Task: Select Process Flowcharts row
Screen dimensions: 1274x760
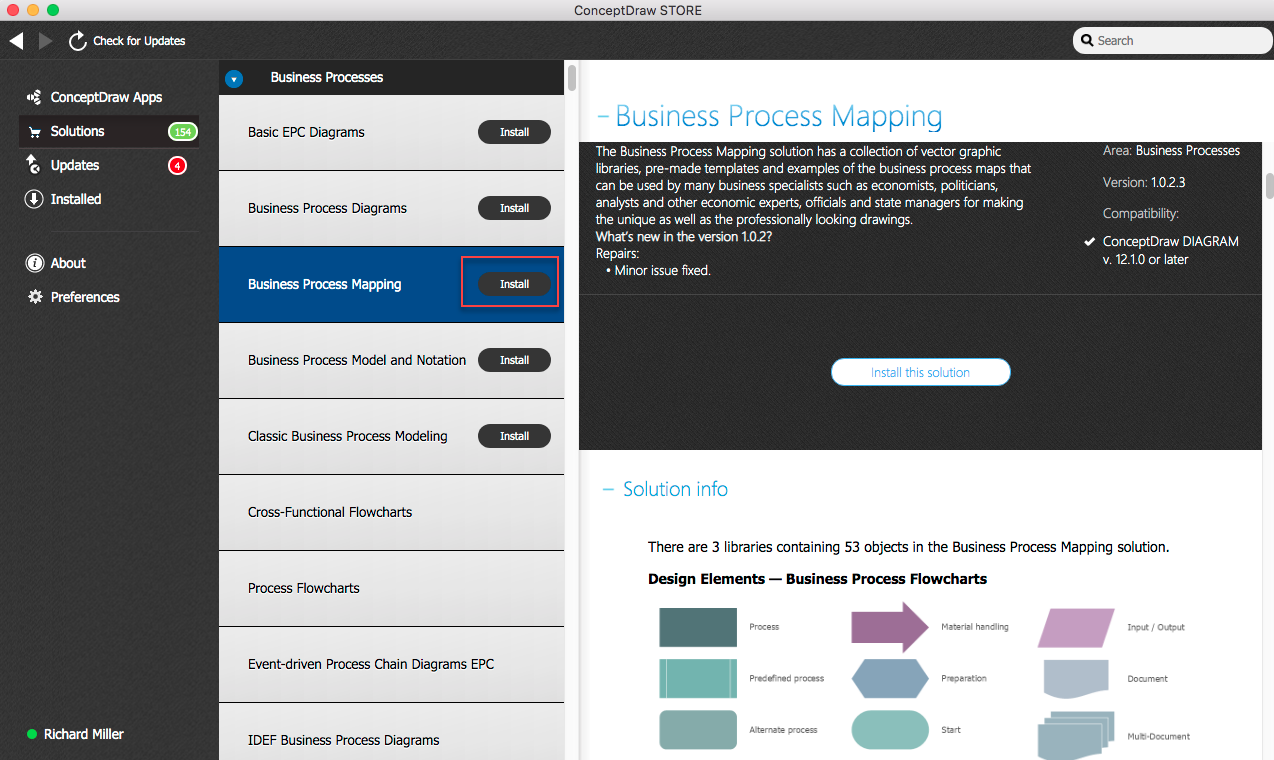Action: pyautogui.click(x=391, y=588)
